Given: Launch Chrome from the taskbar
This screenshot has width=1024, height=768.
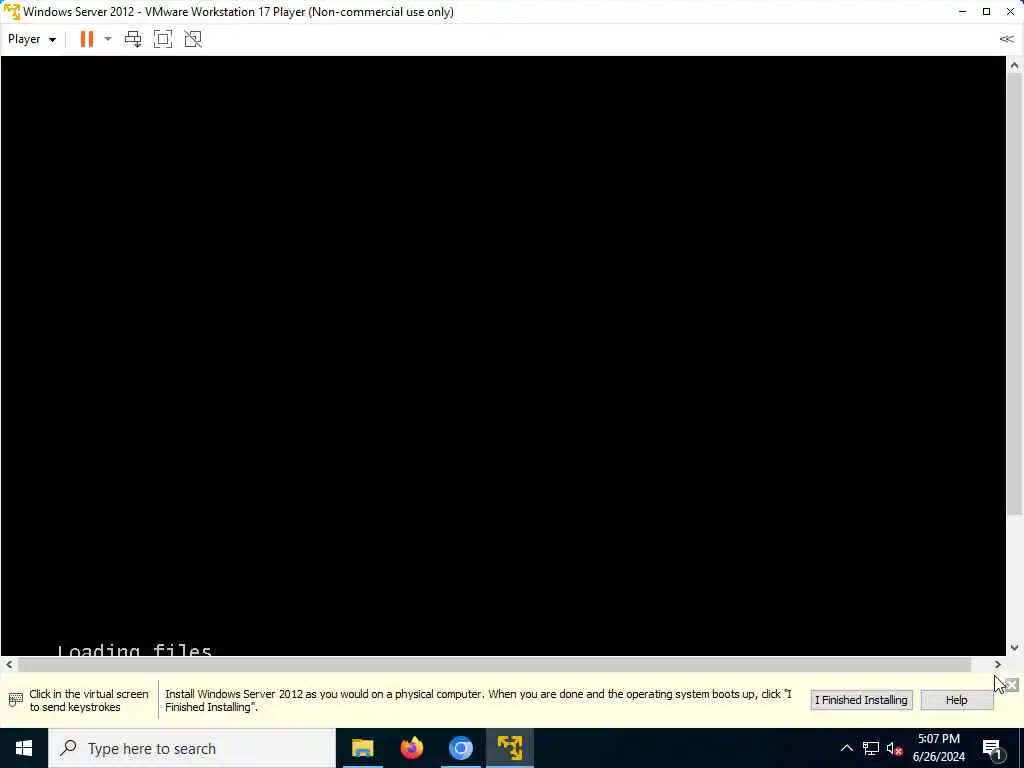Looking at the screenshot, I should [x=460, y=748].
